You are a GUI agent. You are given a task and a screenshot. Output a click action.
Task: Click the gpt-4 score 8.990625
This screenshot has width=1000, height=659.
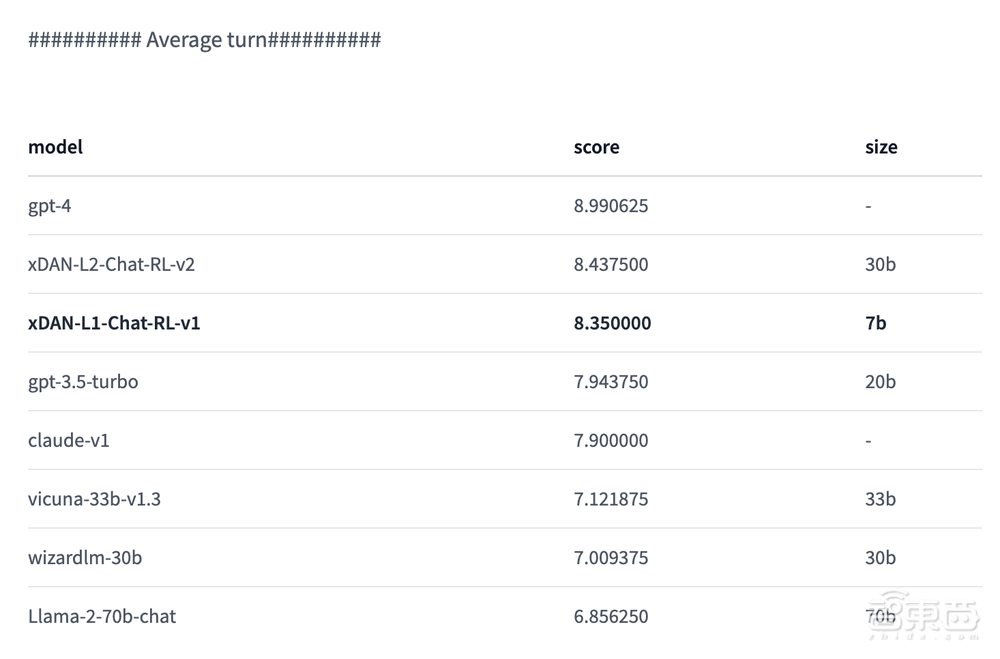click(611, 206)
